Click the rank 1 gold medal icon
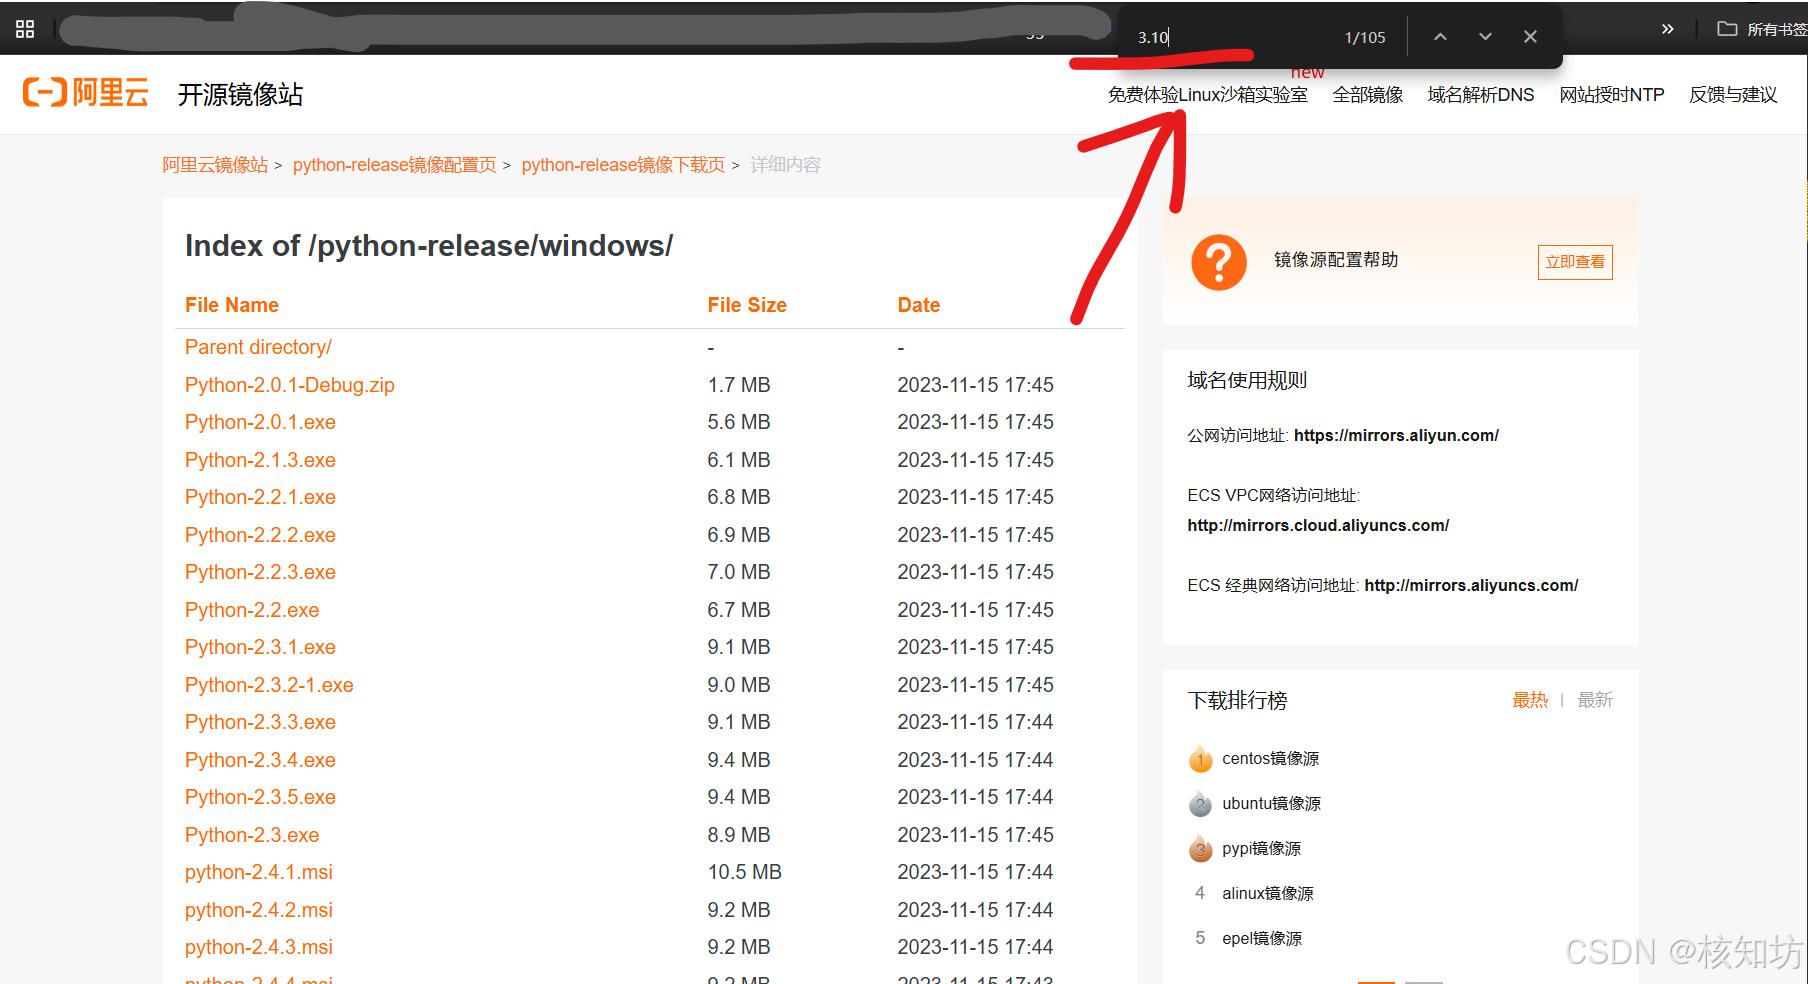The width and height of the screenshot is (1808, 984). pyautogui.click(x=1200, y=759)
